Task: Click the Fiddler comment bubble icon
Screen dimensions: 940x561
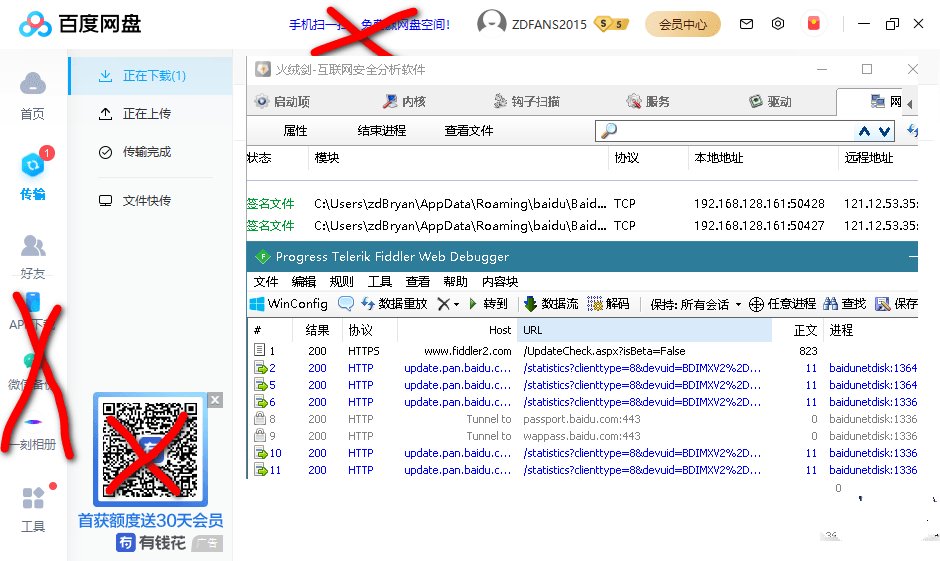Action: coord(346,304)
